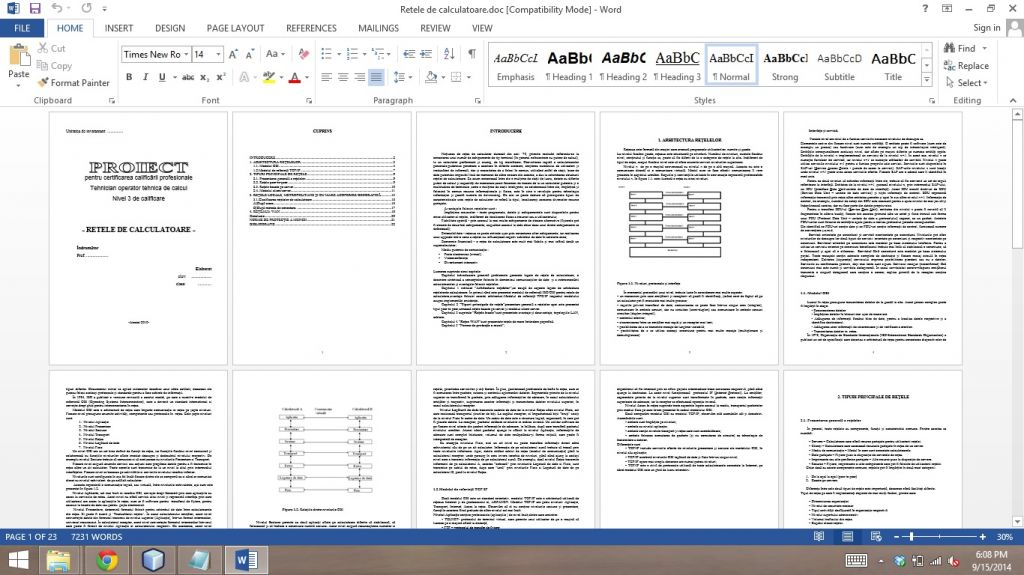1024x575 pixels.
Task: Toggle Bold formatting
Action: (x=129, y=78)
